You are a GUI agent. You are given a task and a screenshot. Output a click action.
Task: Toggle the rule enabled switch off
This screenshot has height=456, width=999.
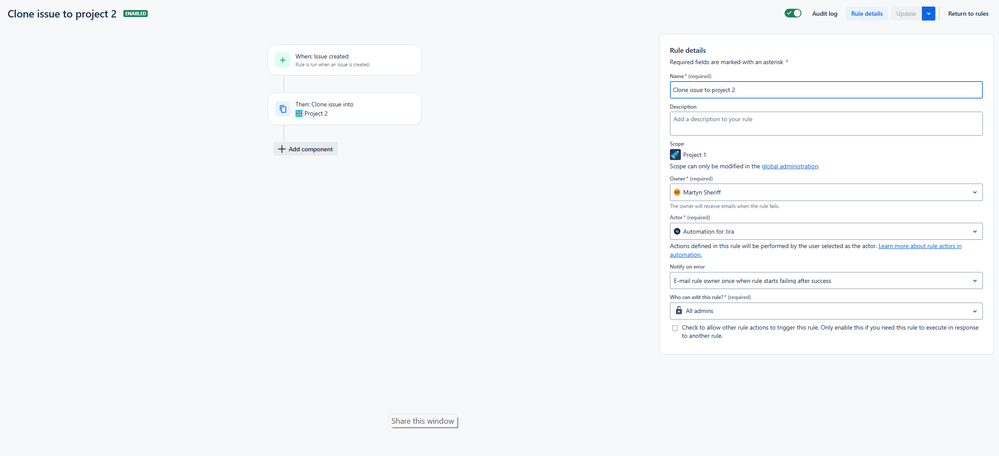(793, 13)
